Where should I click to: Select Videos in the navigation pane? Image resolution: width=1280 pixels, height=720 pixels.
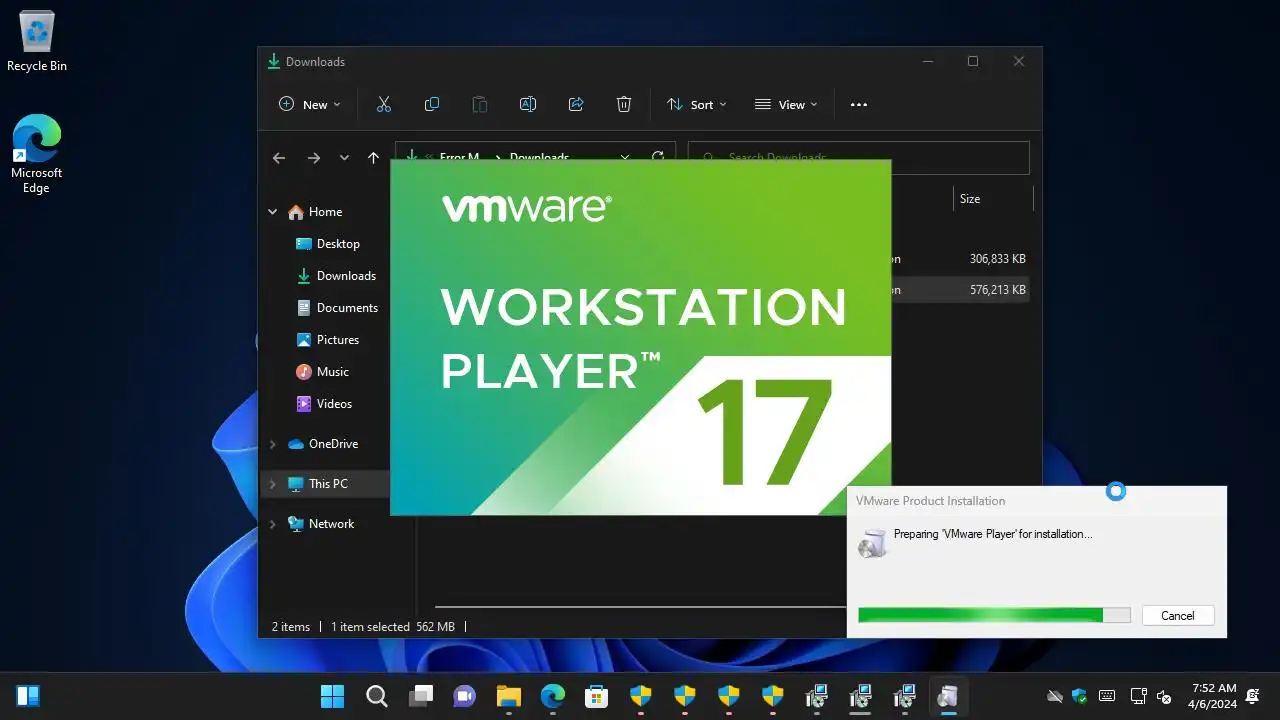[334, 404]
